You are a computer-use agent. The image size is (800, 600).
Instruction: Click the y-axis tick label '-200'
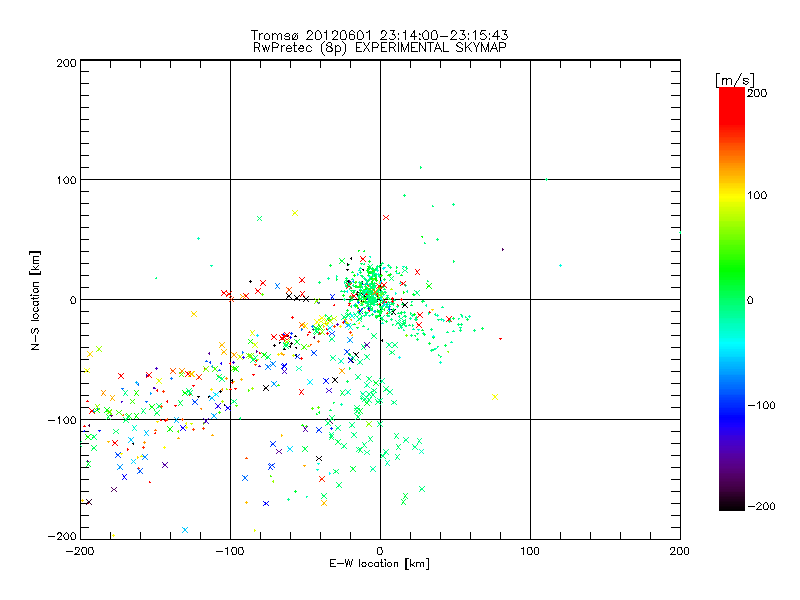pyautogui.click(x=62, y=536)
